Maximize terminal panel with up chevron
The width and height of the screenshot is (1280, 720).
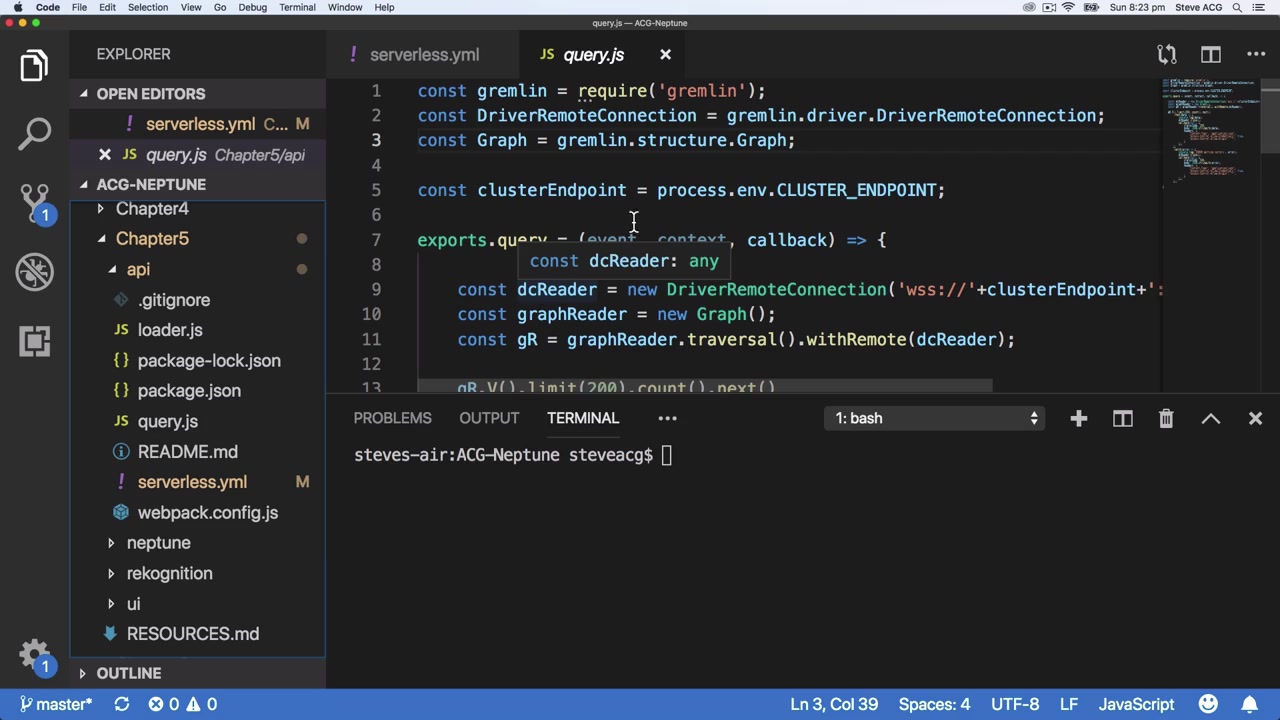pos(1211,419)
